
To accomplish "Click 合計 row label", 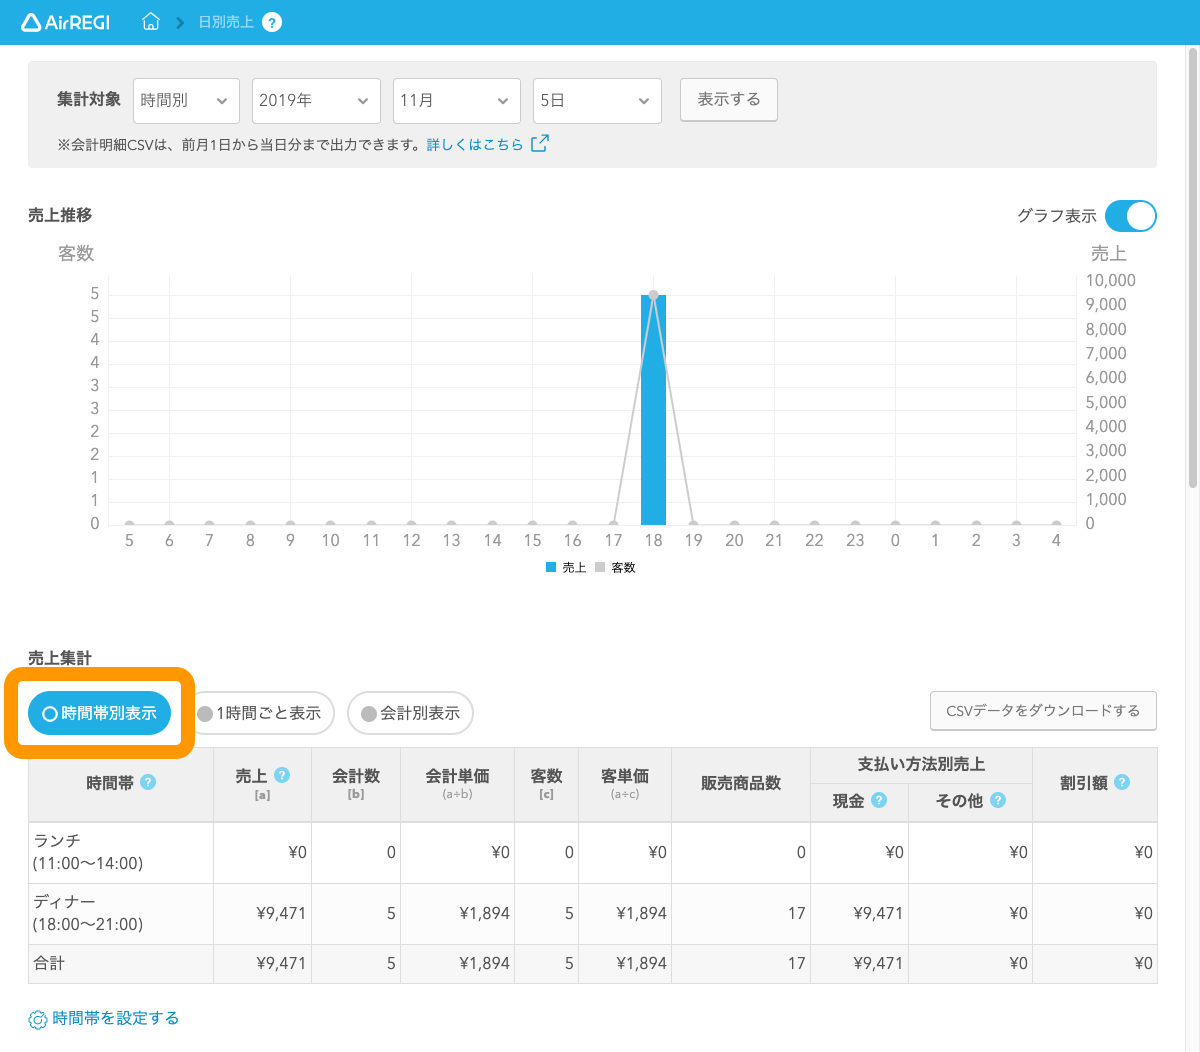I will 49,963.
